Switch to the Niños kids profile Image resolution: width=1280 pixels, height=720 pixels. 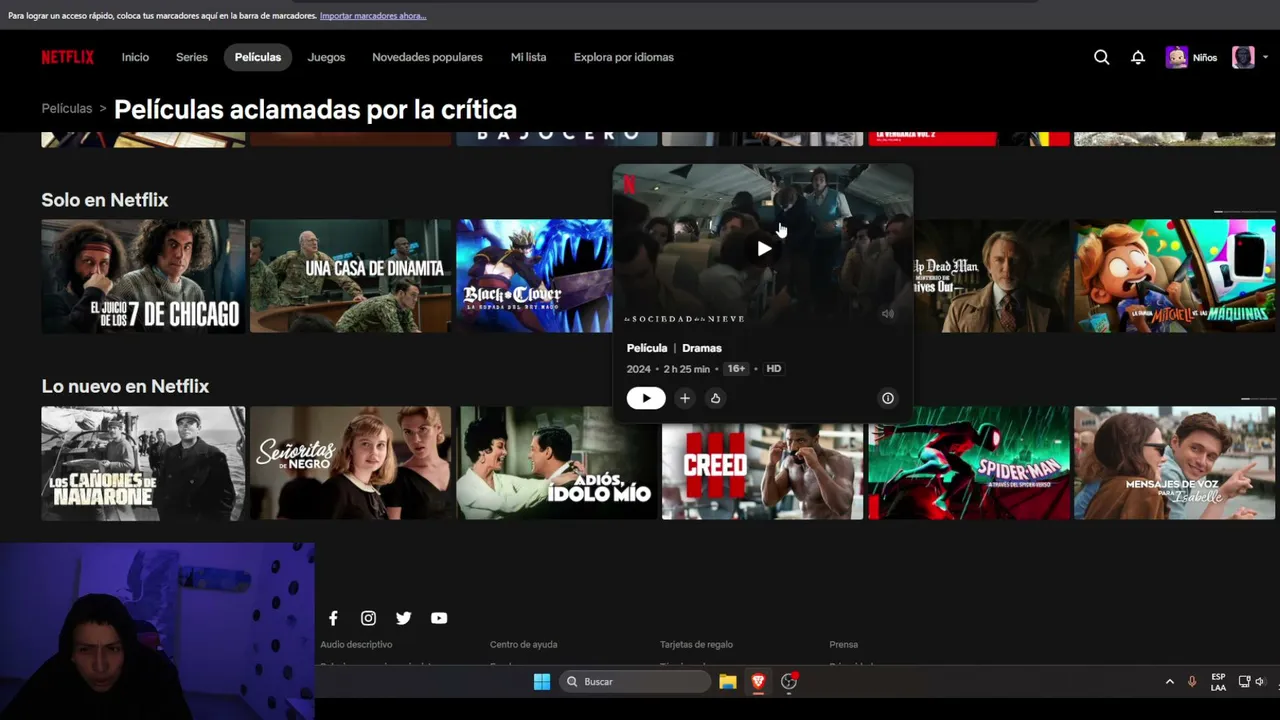pyautogui.click(x=1191, y=57)
